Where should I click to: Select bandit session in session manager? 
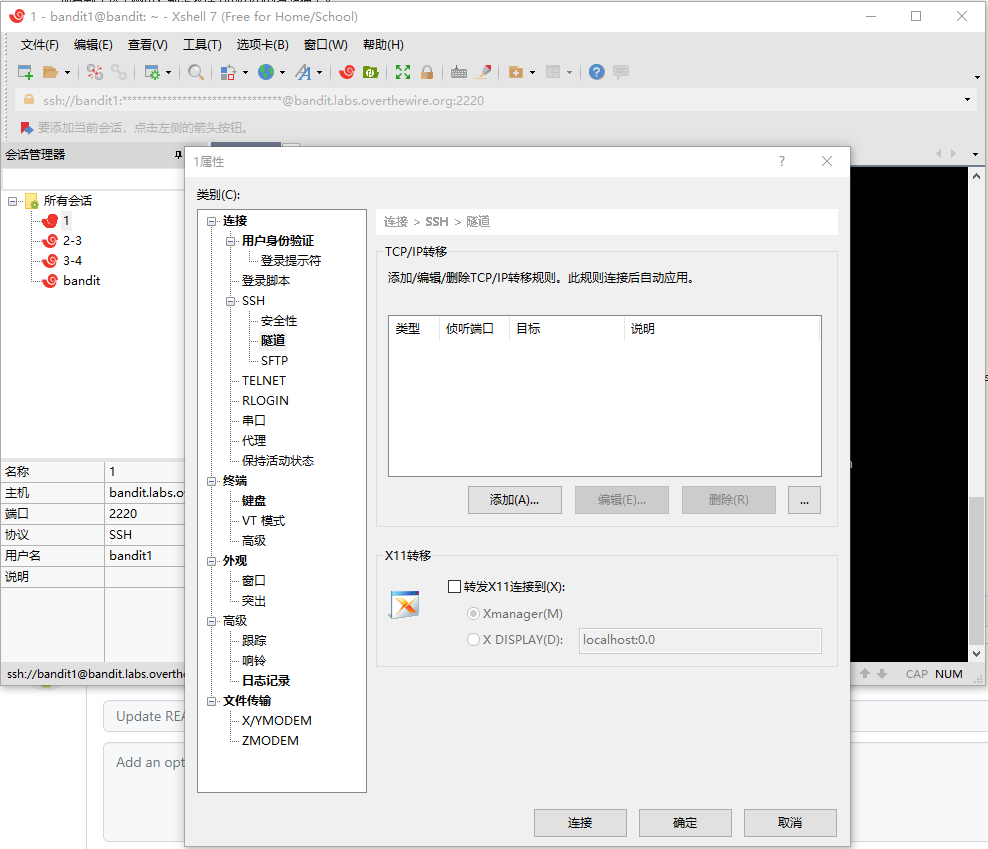click(x=81, y=281)
